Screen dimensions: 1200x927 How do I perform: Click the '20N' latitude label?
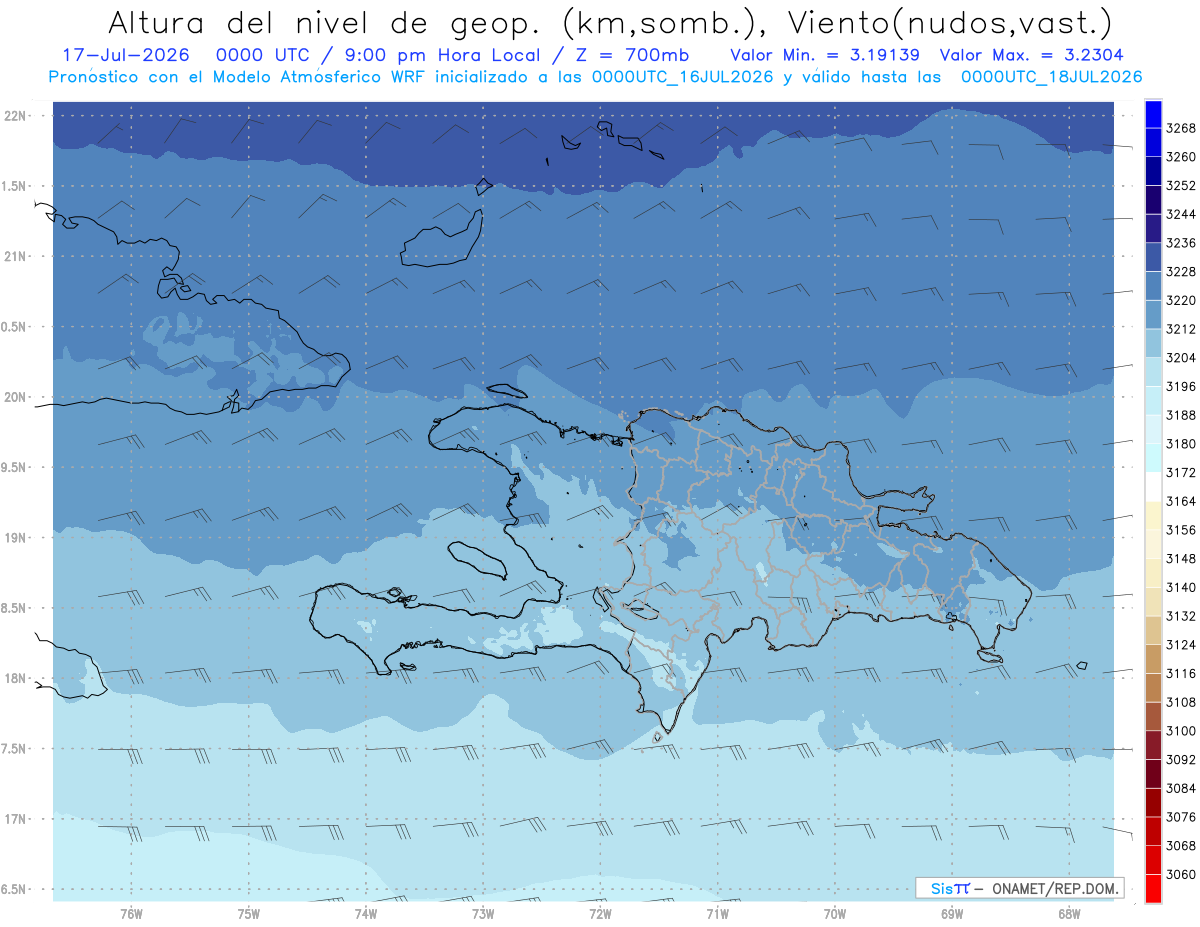coord(16,397)
